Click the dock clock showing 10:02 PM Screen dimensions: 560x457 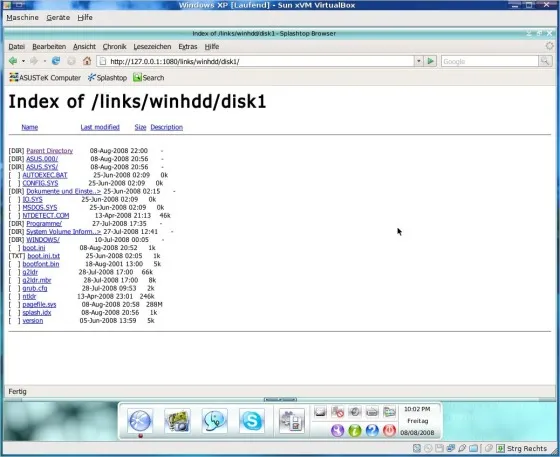417,409
